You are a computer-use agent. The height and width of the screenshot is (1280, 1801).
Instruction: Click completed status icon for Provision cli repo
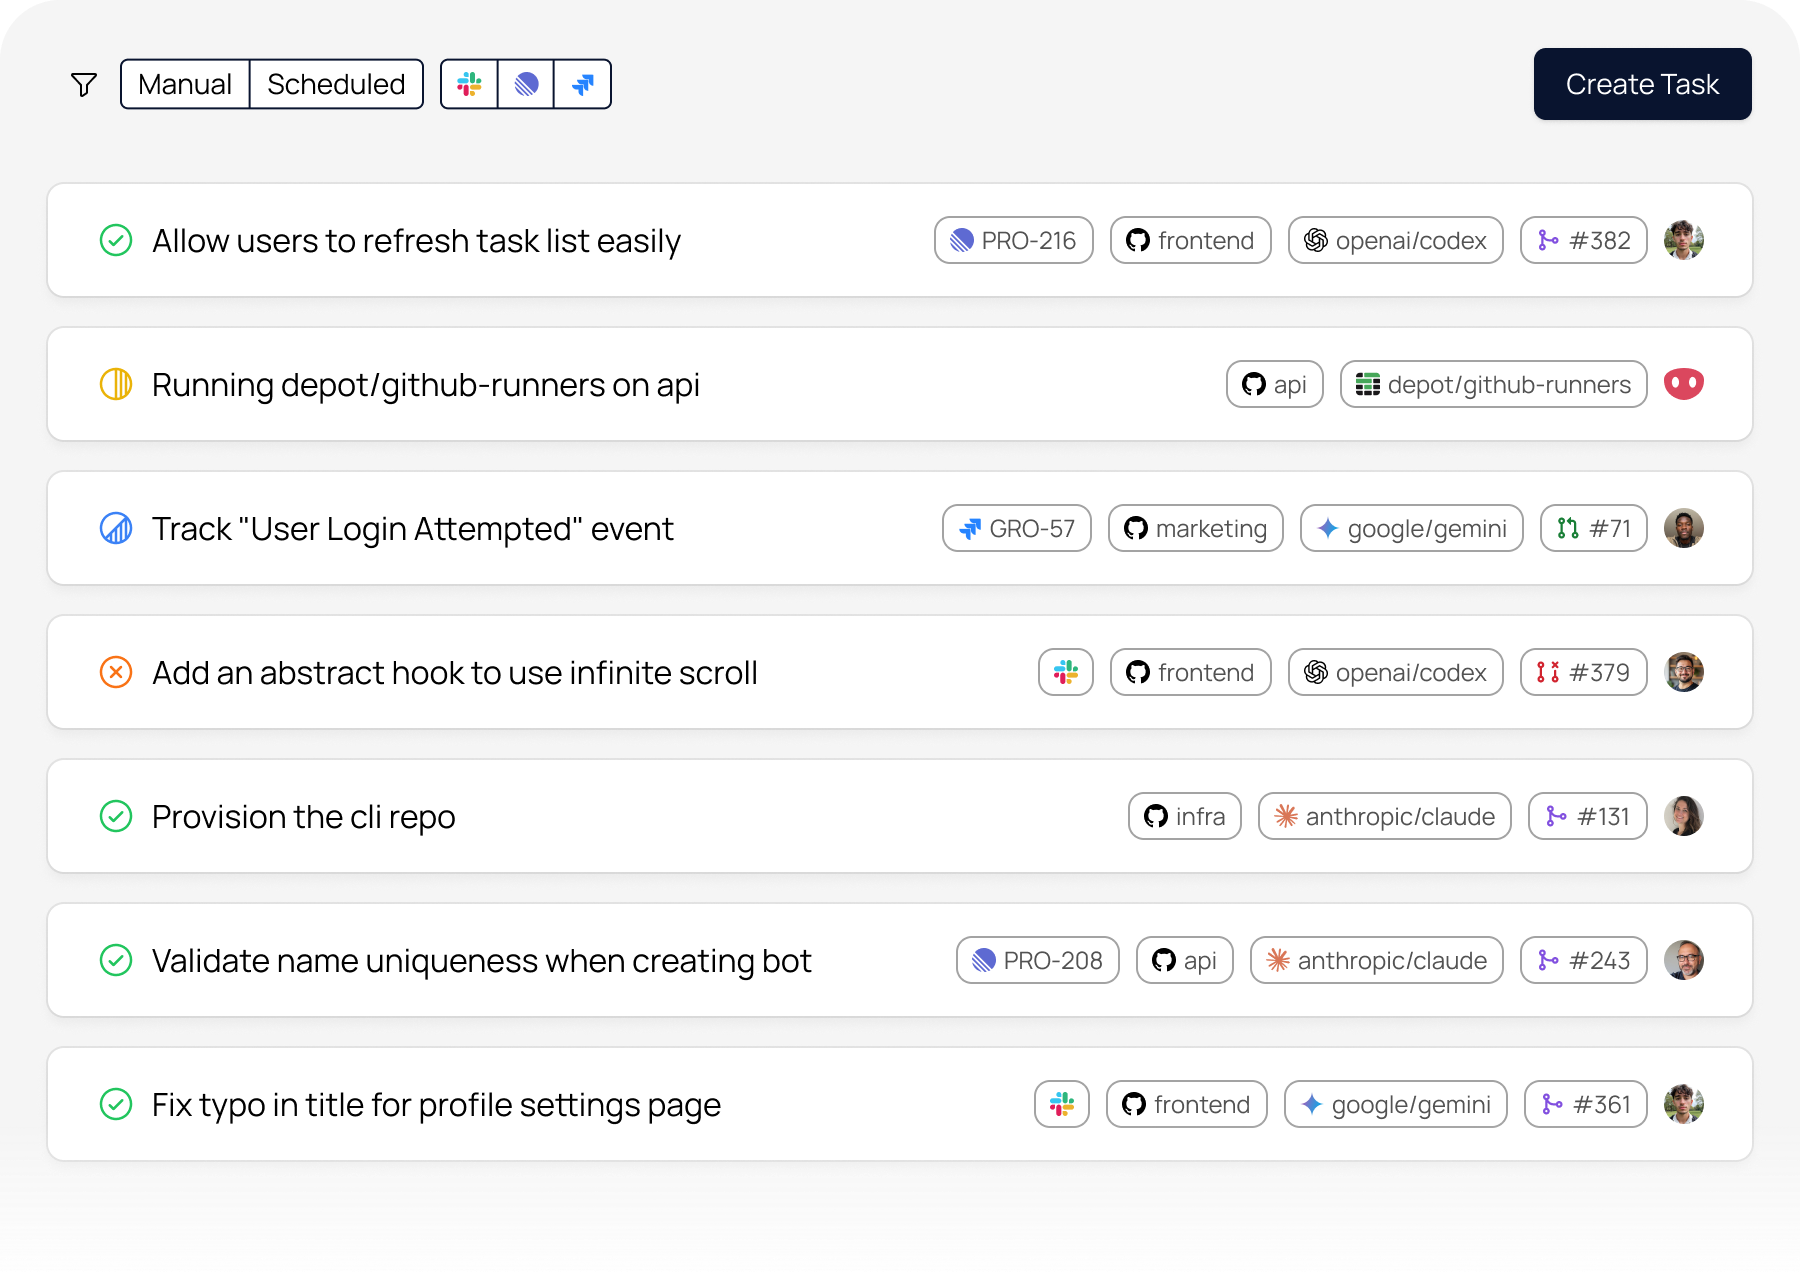[x=116, y=816]
